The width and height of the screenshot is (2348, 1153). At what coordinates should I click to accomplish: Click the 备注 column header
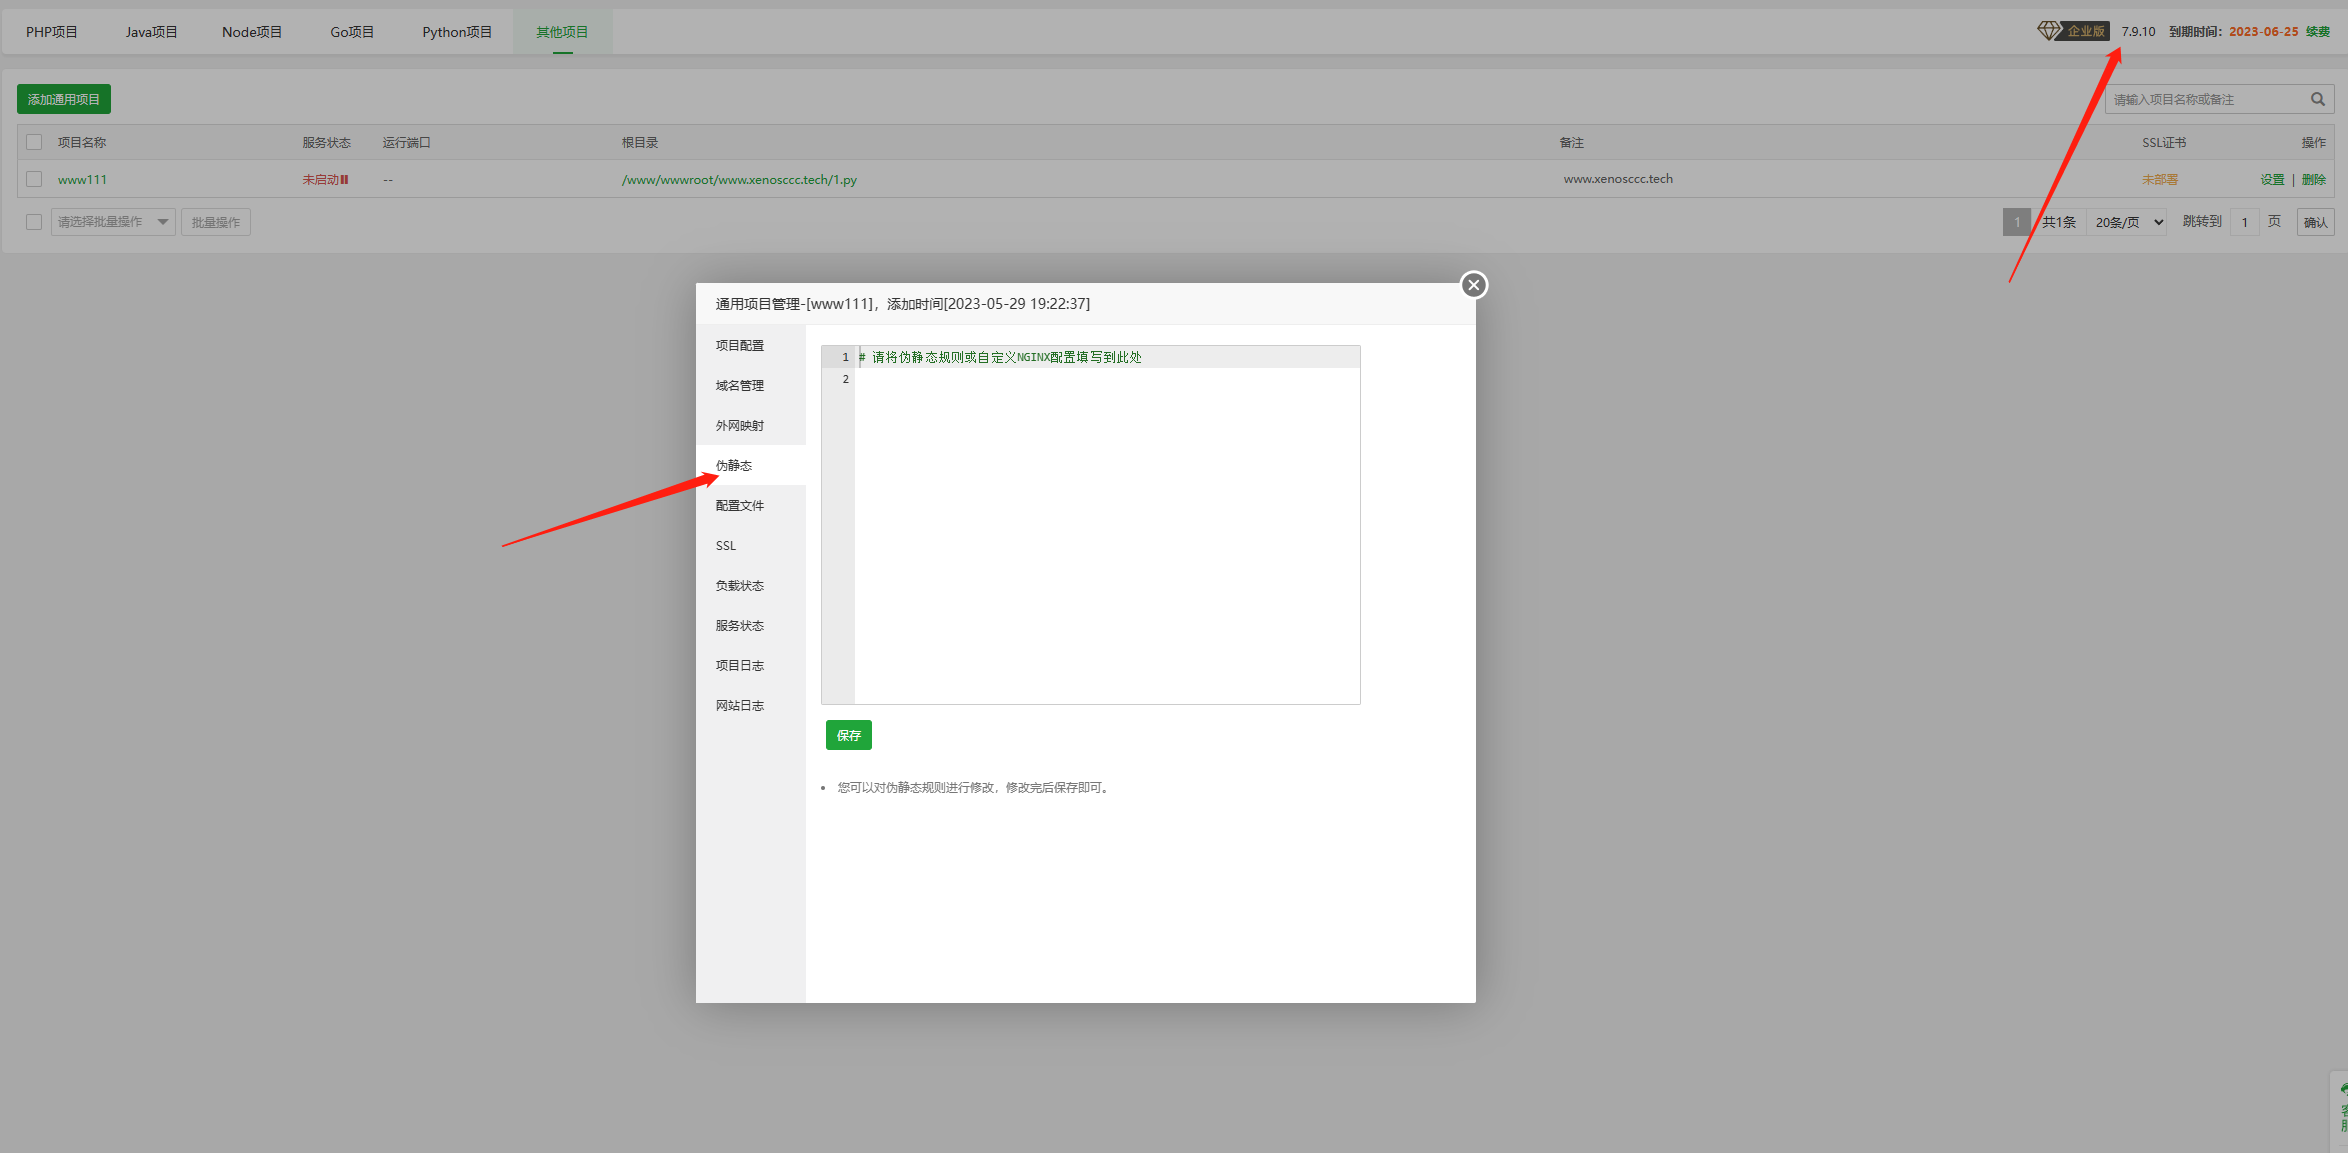tap(1572, 143)
